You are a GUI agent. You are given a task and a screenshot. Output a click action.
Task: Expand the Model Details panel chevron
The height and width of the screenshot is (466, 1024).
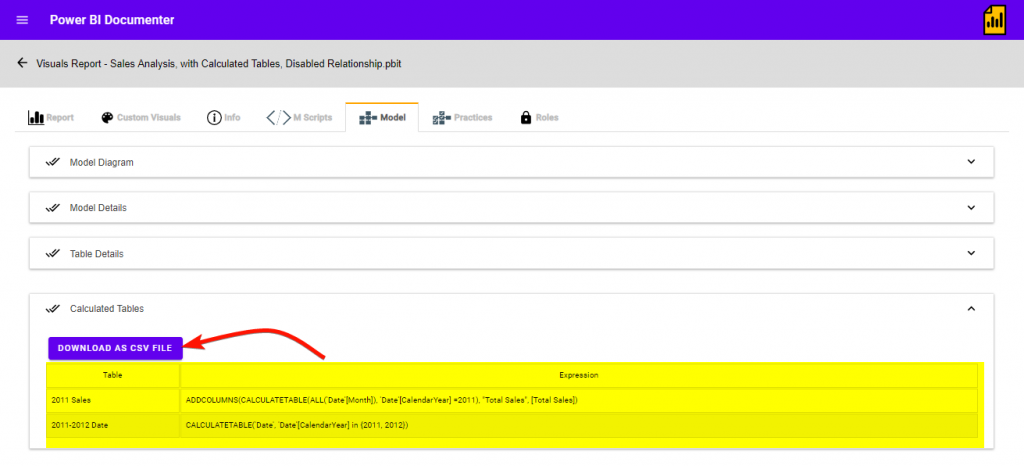971,208
